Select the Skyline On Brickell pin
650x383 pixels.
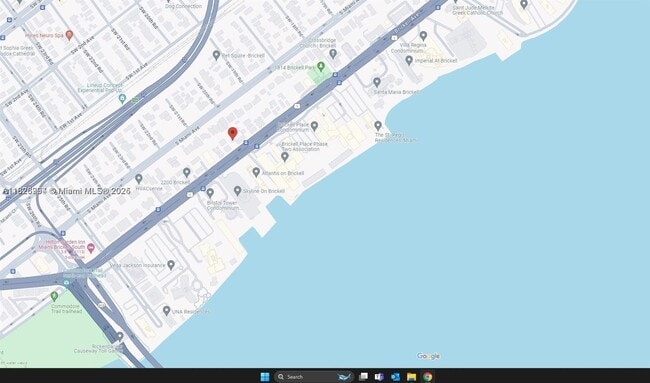tap(238, 191)
